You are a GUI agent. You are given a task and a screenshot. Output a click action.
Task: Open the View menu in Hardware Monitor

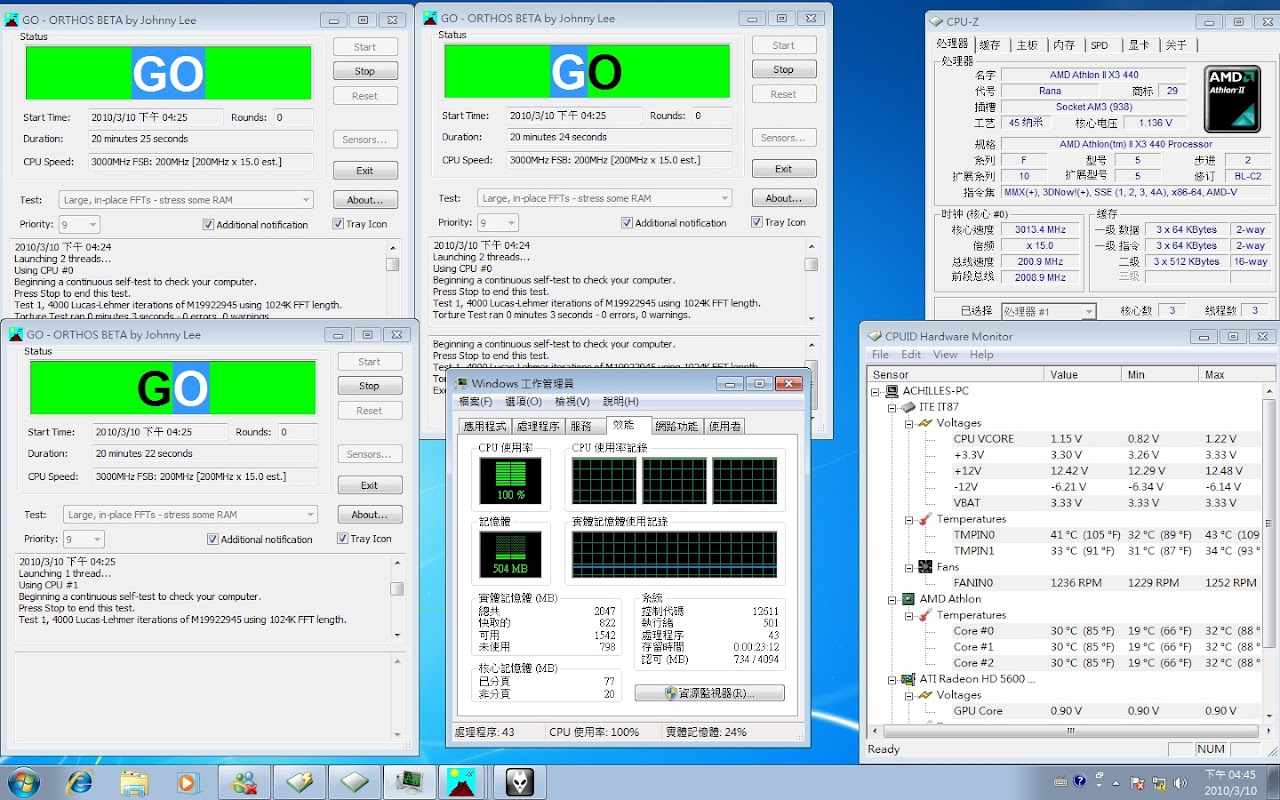click(945, 355)
